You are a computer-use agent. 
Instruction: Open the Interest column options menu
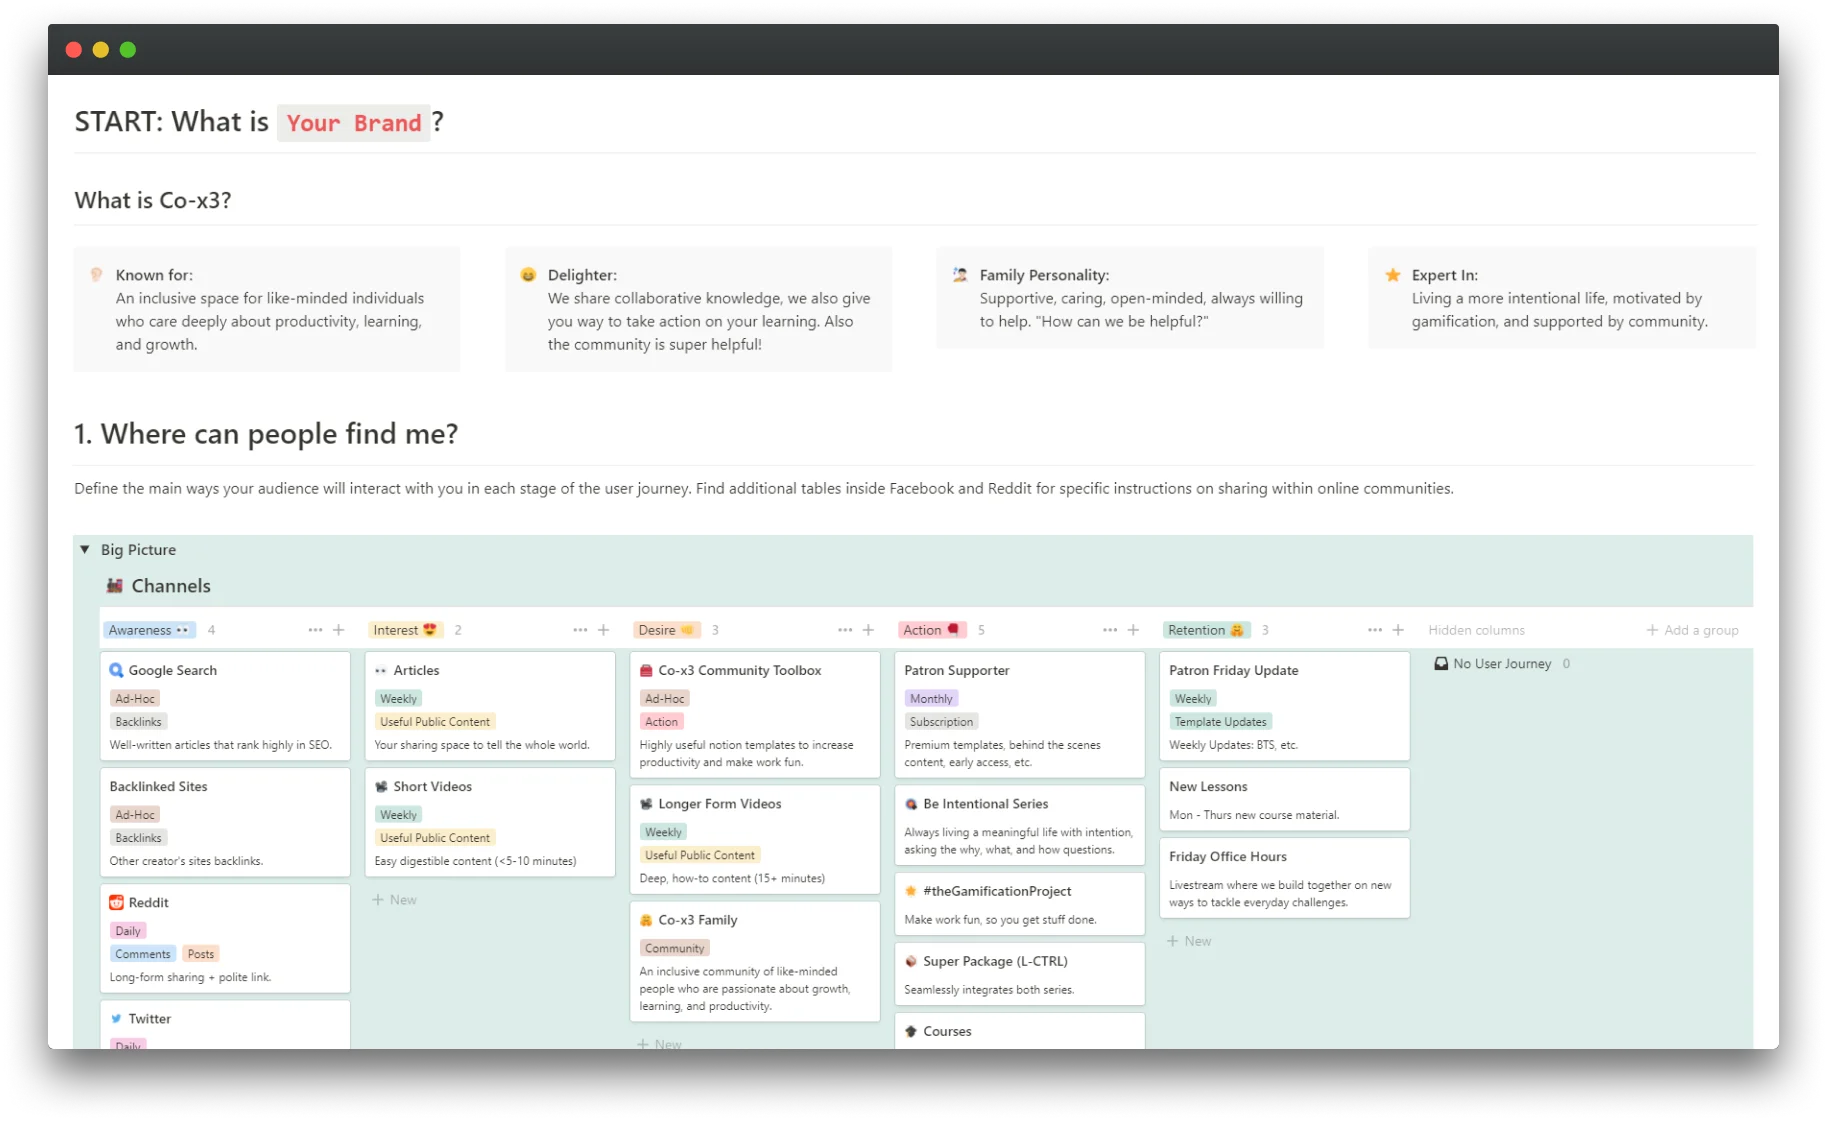[x=580, y=630]
